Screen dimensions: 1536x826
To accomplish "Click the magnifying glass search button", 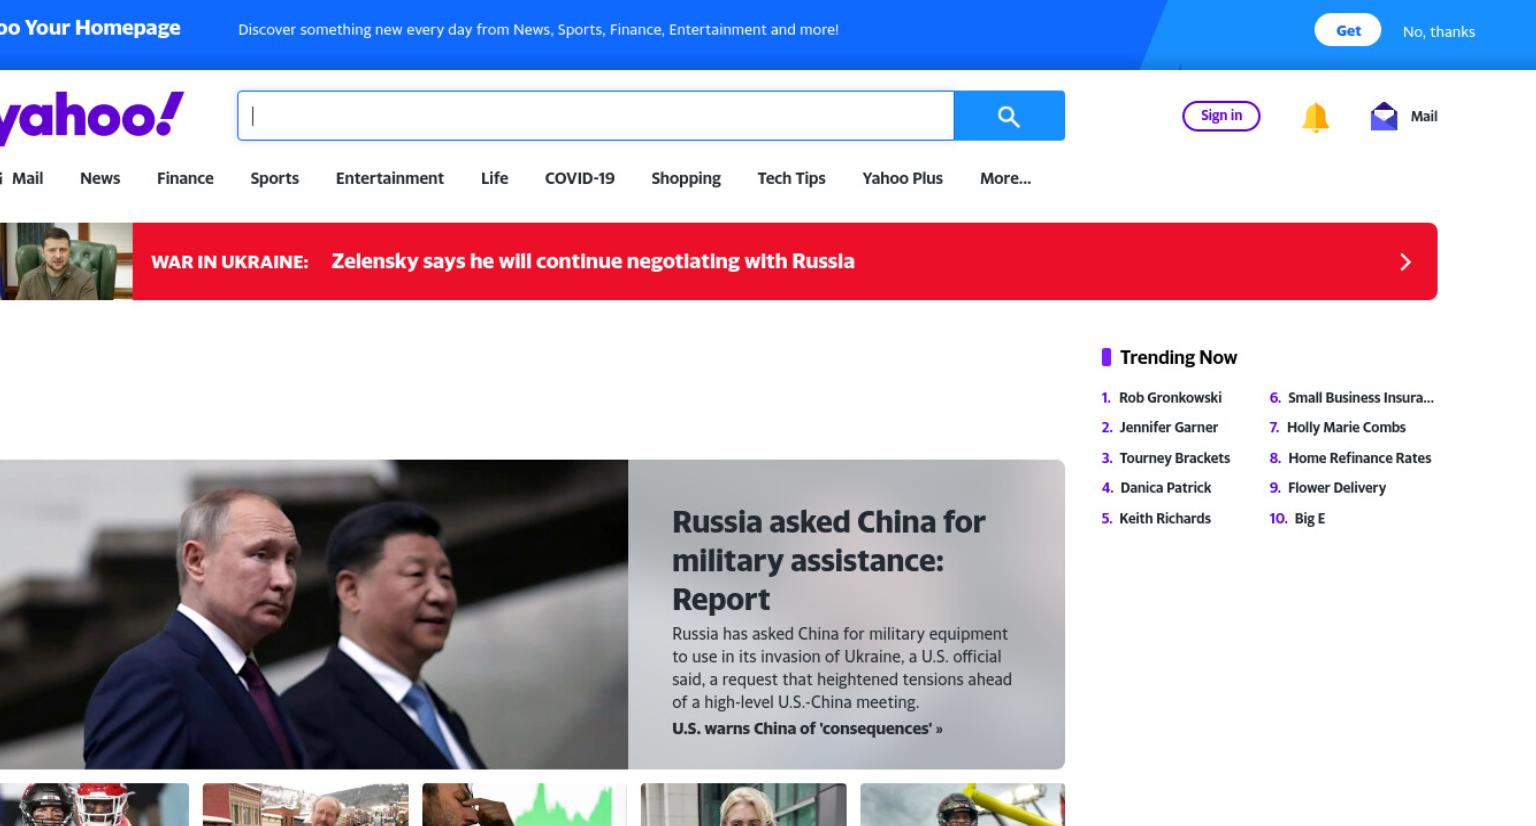I will (x=1009, y=116).
